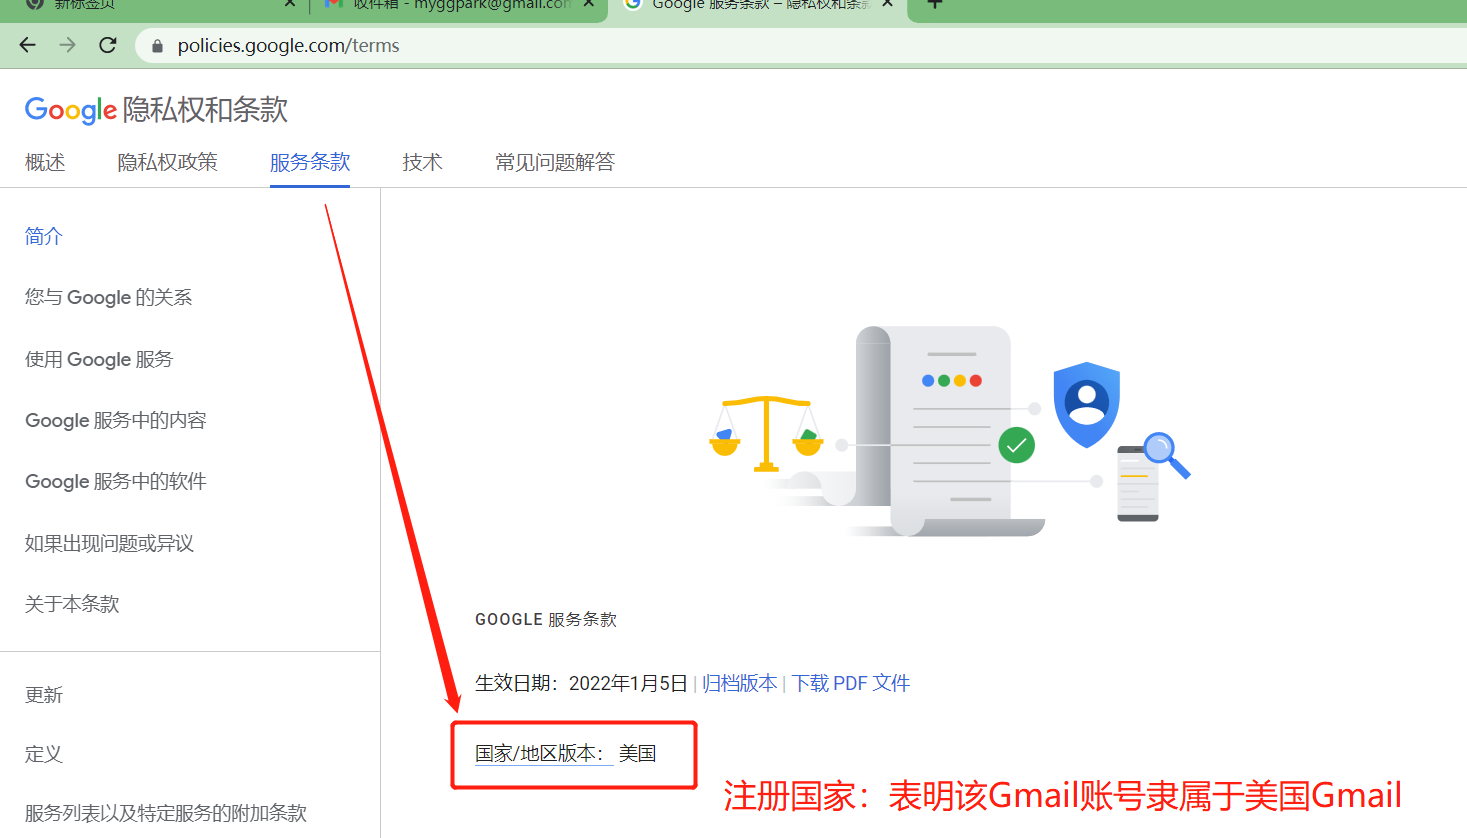View site info via padlock icon
The image size is (1467, 838).
157,46
